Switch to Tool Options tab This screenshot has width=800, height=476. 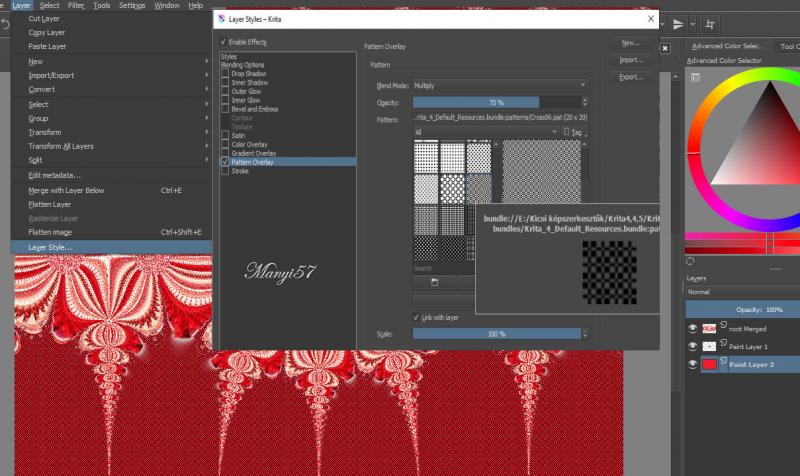(x=789, y=45)
